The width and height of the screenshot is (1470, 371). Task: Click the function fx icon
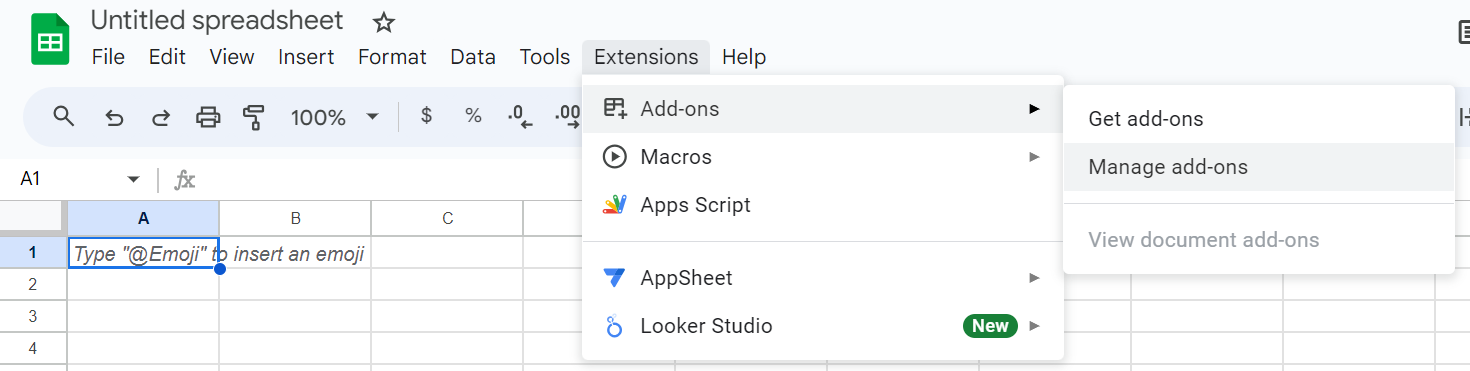coord(185,180)
